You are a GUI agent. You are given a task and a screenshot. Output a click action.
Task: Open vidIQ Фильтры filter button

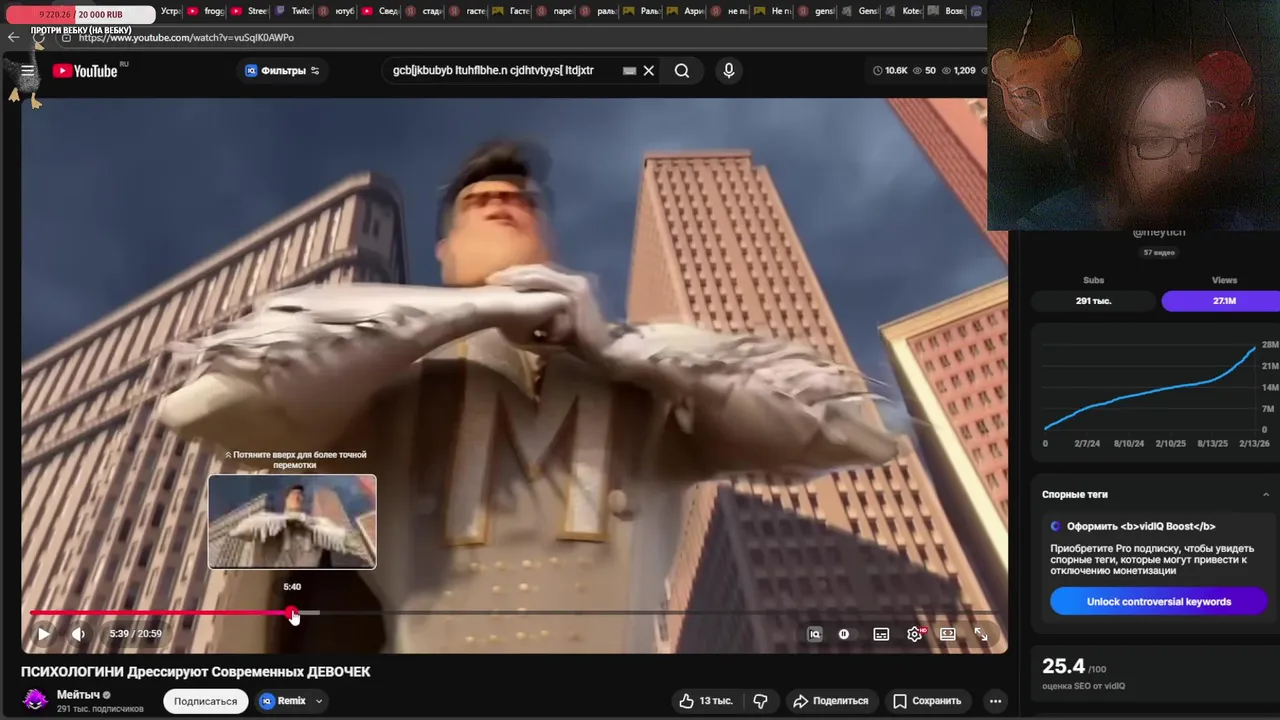(x=282, y=70)
